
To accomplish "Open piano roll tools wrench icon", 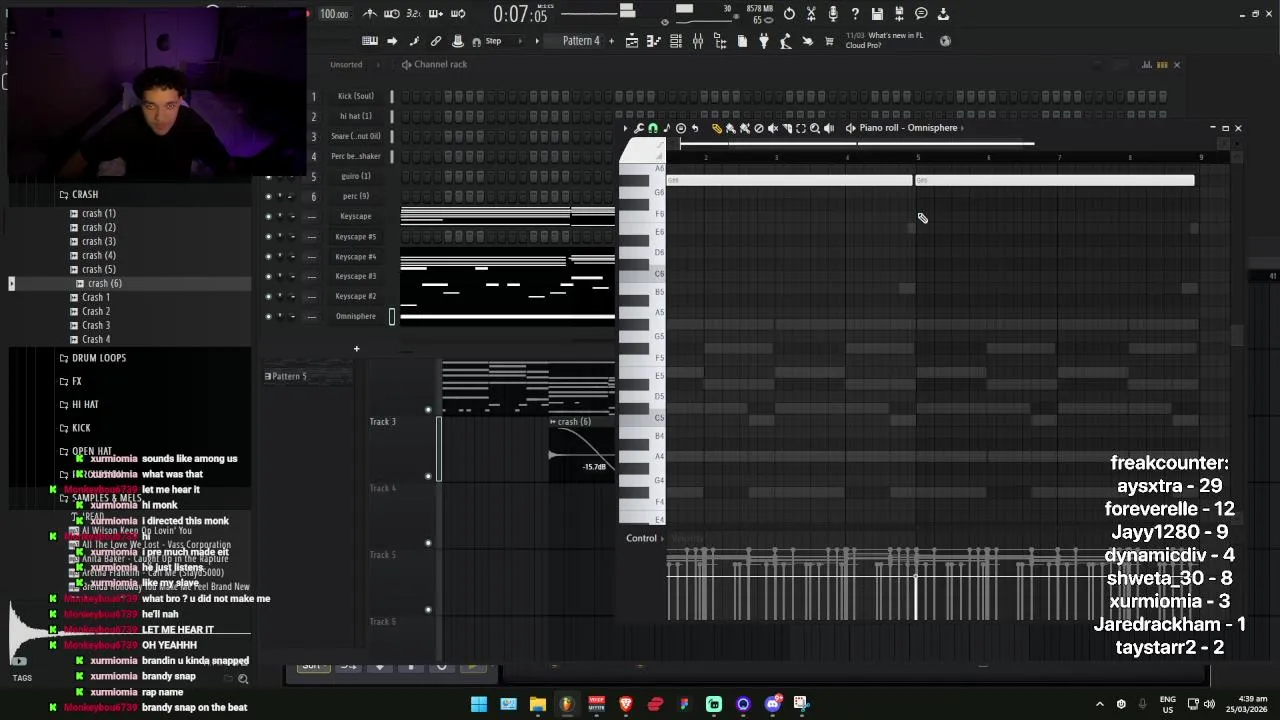I will [x=639, y=128].
